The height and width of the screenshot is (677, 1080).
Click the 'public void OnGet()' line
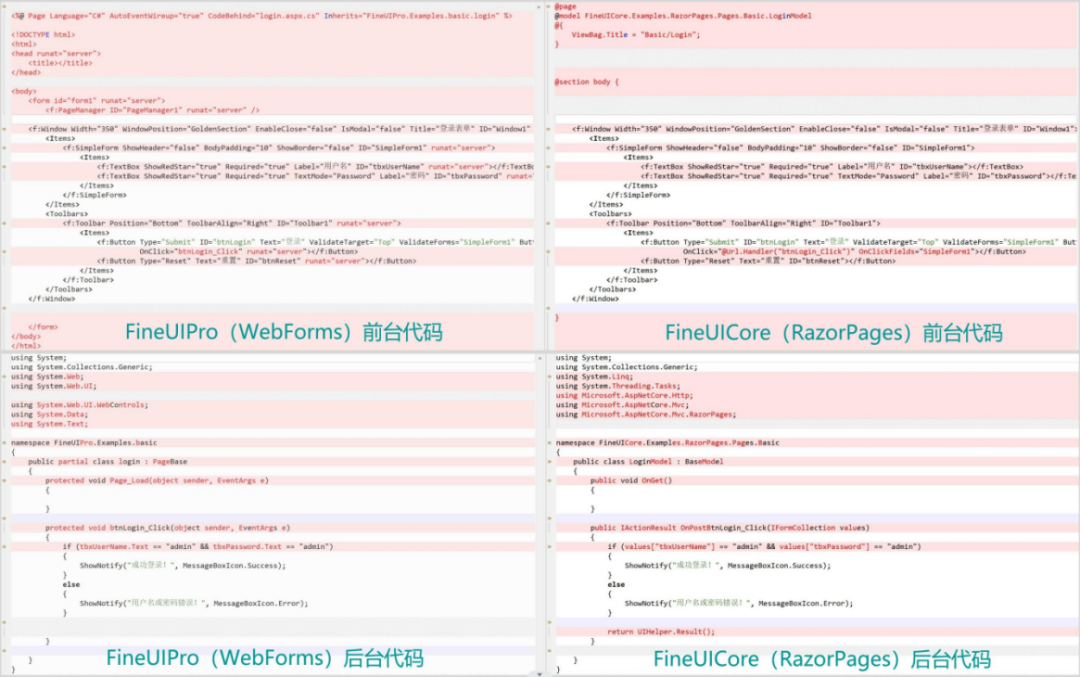tap(631, 481)
